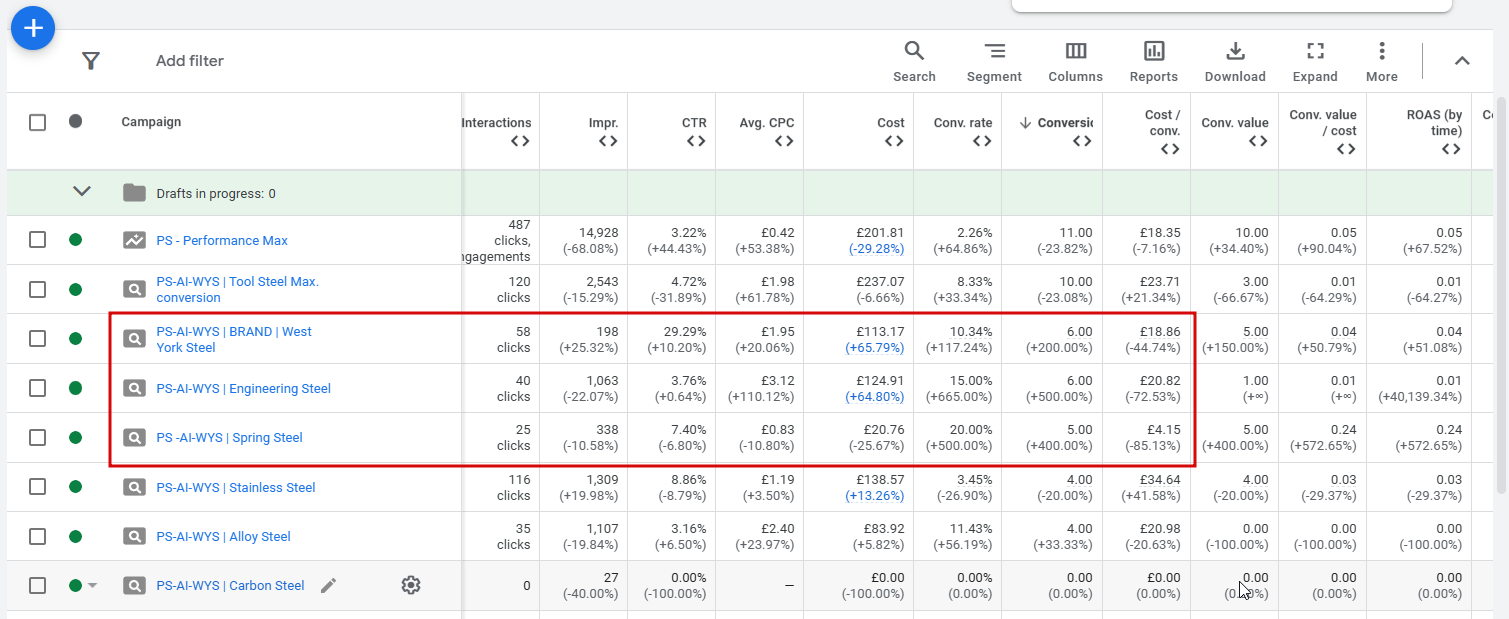
Task: Select the Engineering Steel campaign checkbox
Action: (x=37, y=388)
